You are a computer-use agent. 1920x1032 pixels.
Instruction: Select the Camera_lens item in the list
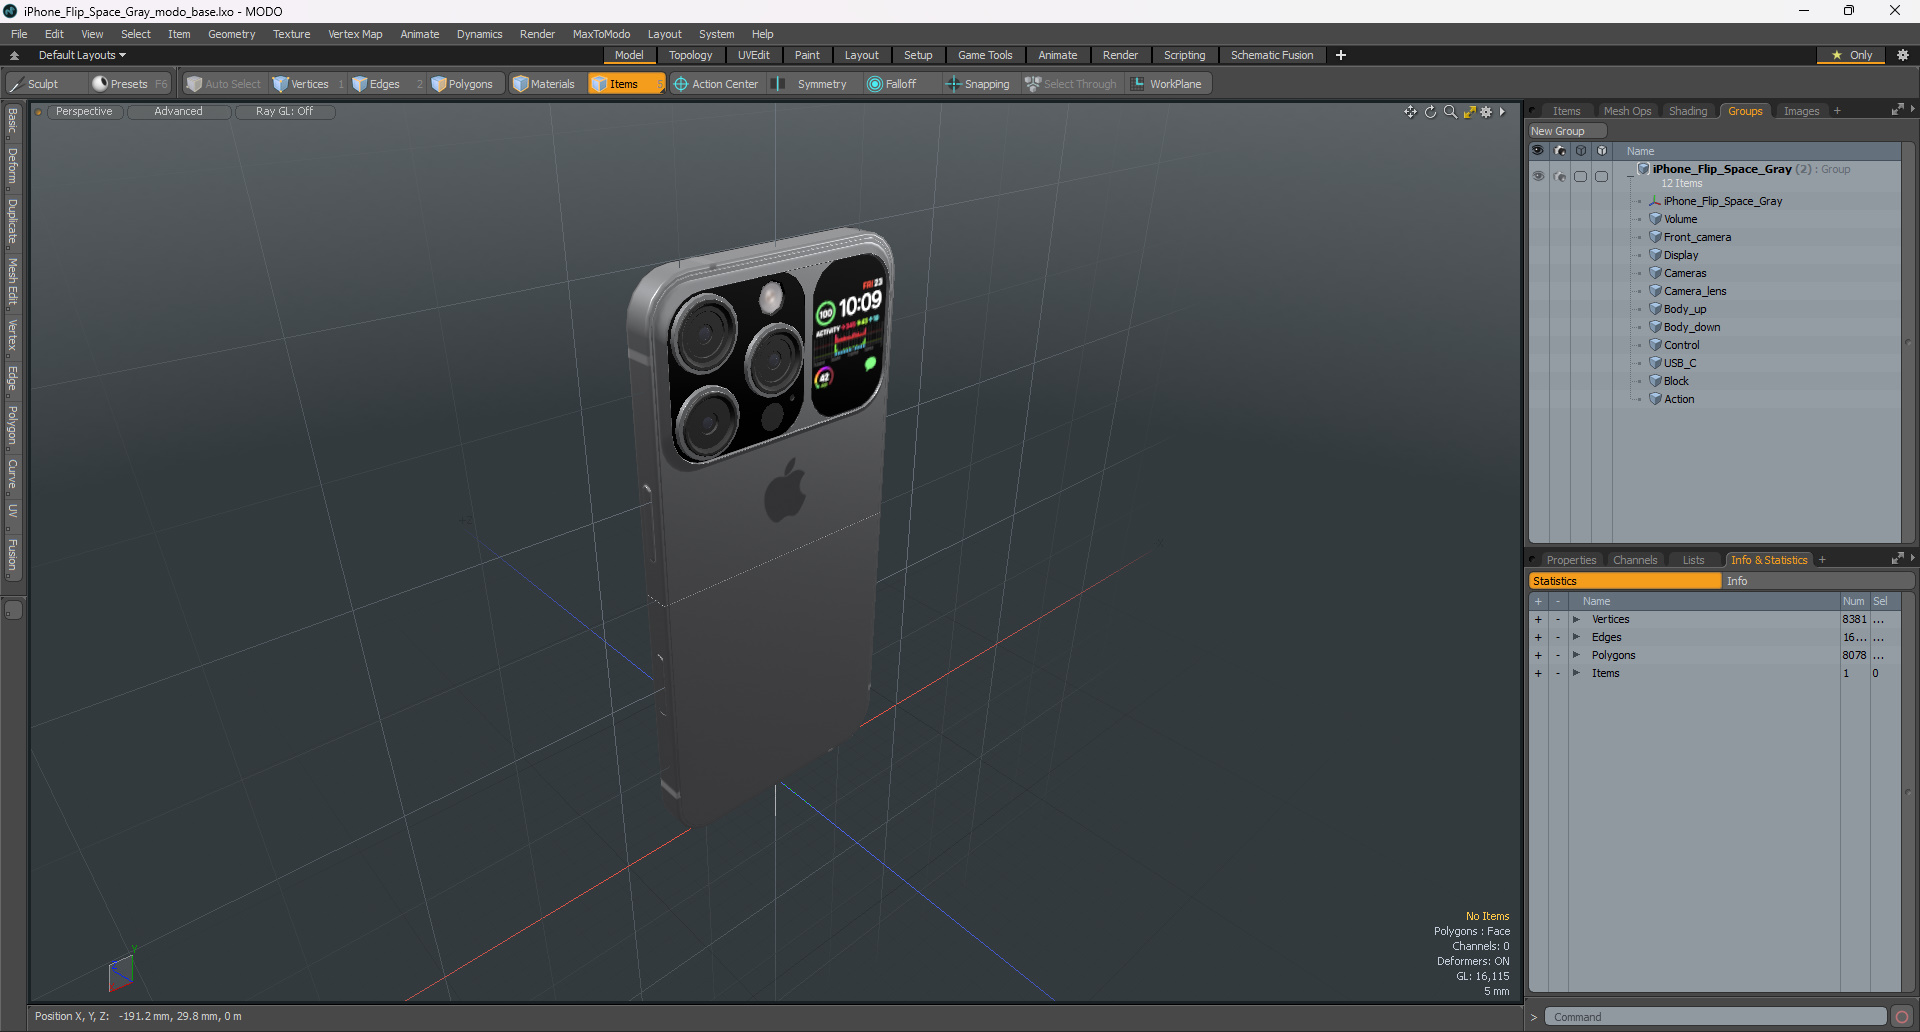pos(1695,291)
